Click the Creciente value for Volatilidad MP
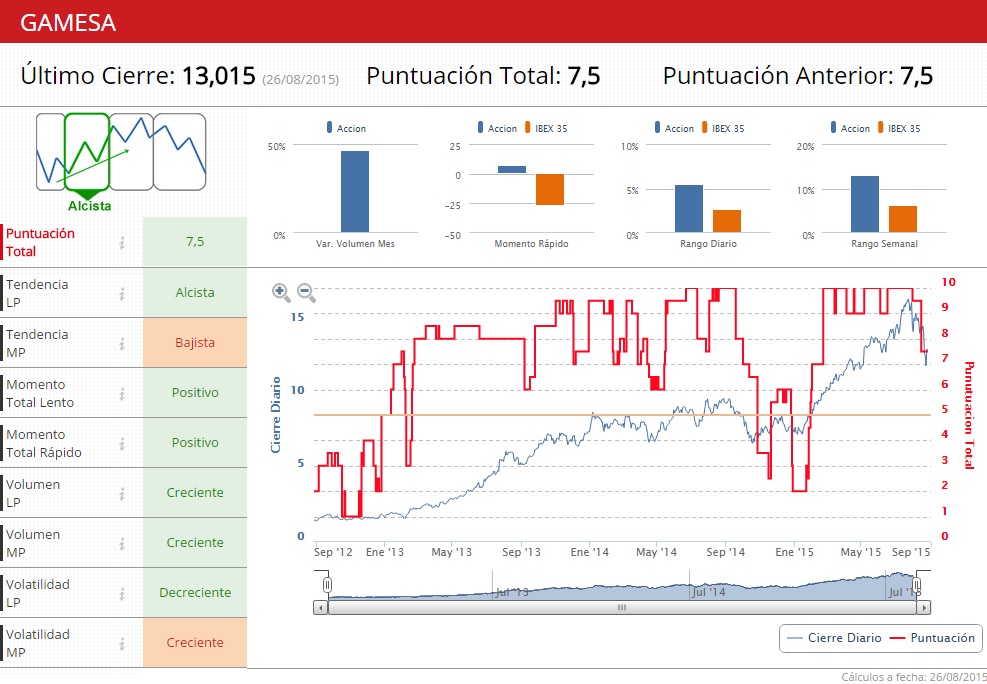987x684 pixels. (x=195, y=643)
